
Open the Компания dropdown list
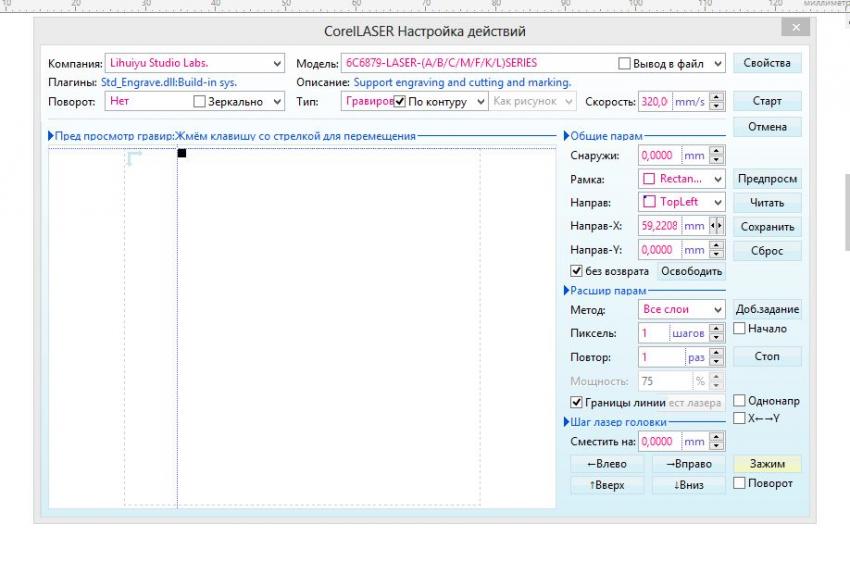277,63
